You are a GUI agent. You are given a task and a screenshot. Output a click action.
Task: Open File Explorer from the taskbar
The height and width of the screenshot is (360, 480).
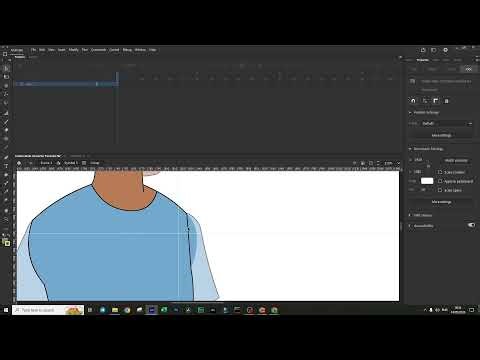(x=115, y=310)
